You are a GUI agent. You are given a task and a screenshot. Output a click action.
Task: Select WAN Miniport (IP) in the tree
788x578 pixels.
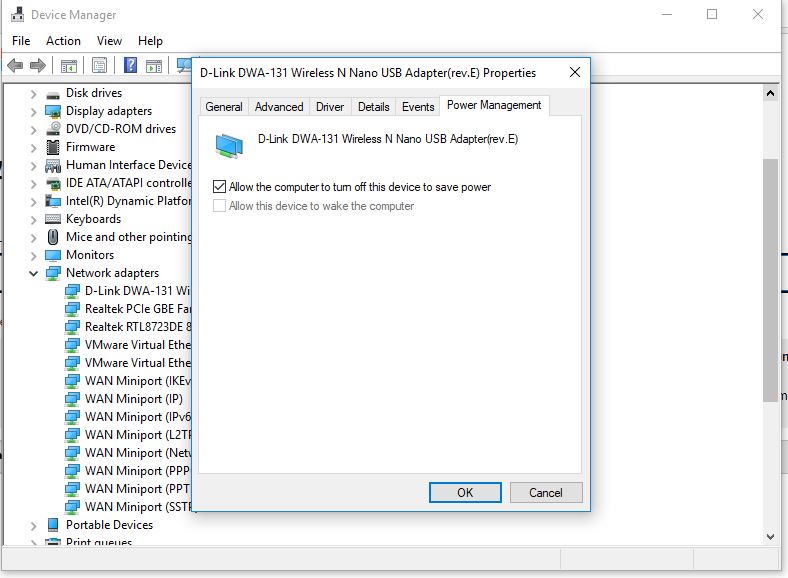pyautogui.click(x=134, y=399)
